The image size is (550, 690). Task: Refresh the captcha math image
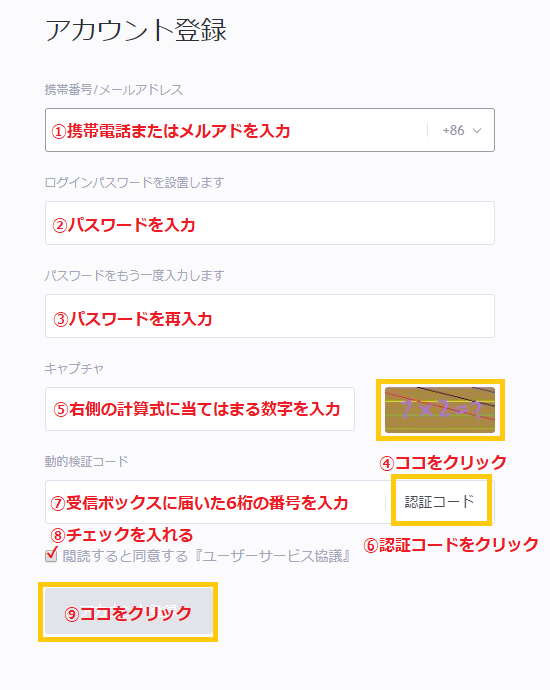click(440, 410)
